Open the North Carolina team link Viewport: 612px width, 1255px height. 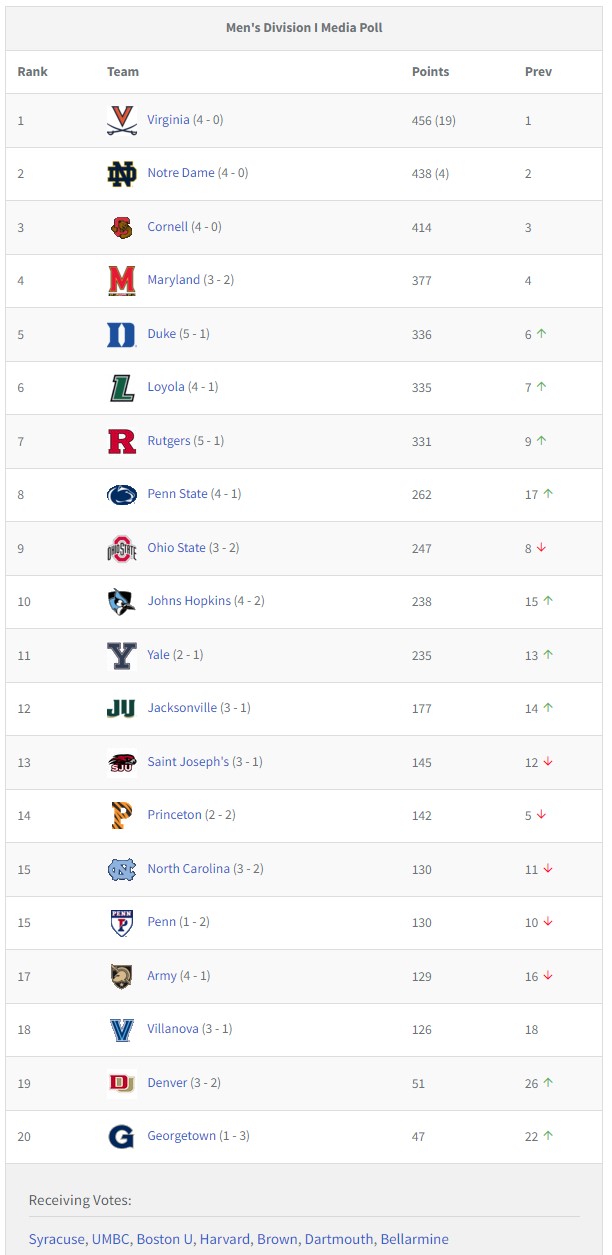pyautogui.click(x=188, y=869)
